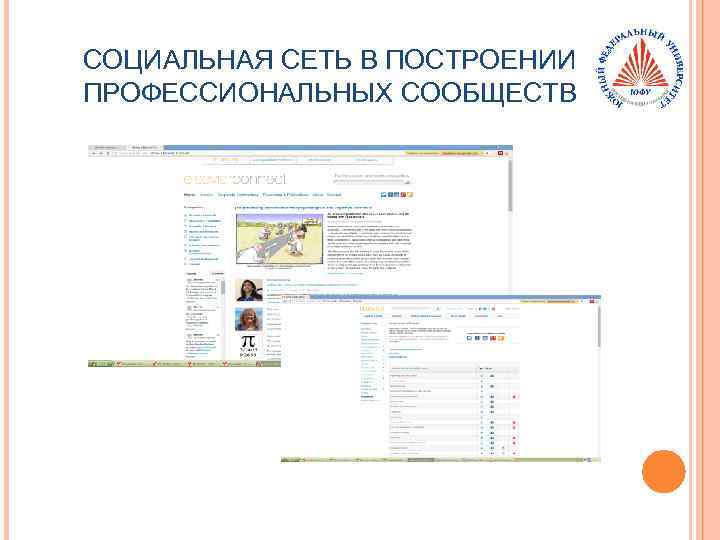Click the red social icon in Elsevier Connect header
The height and width of the screenshot is (540, 720).
click(x=403, y=195)
